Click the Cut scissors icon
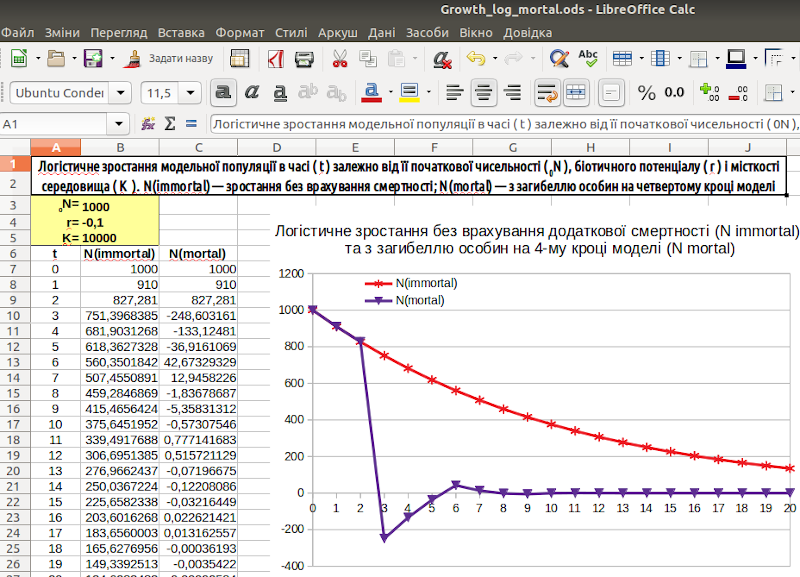The height and width of the screenshot is (577, 800). coord(340,58)
